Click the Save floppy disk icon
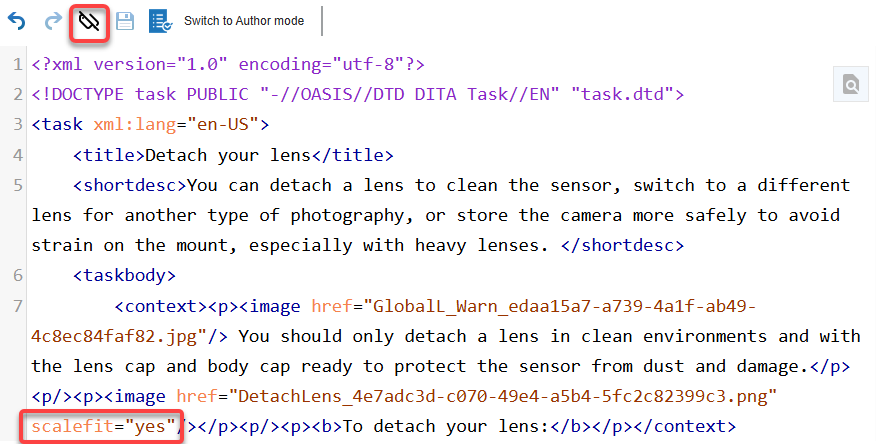876x444 pixels. pyautogui.click(x=125, y=21)
